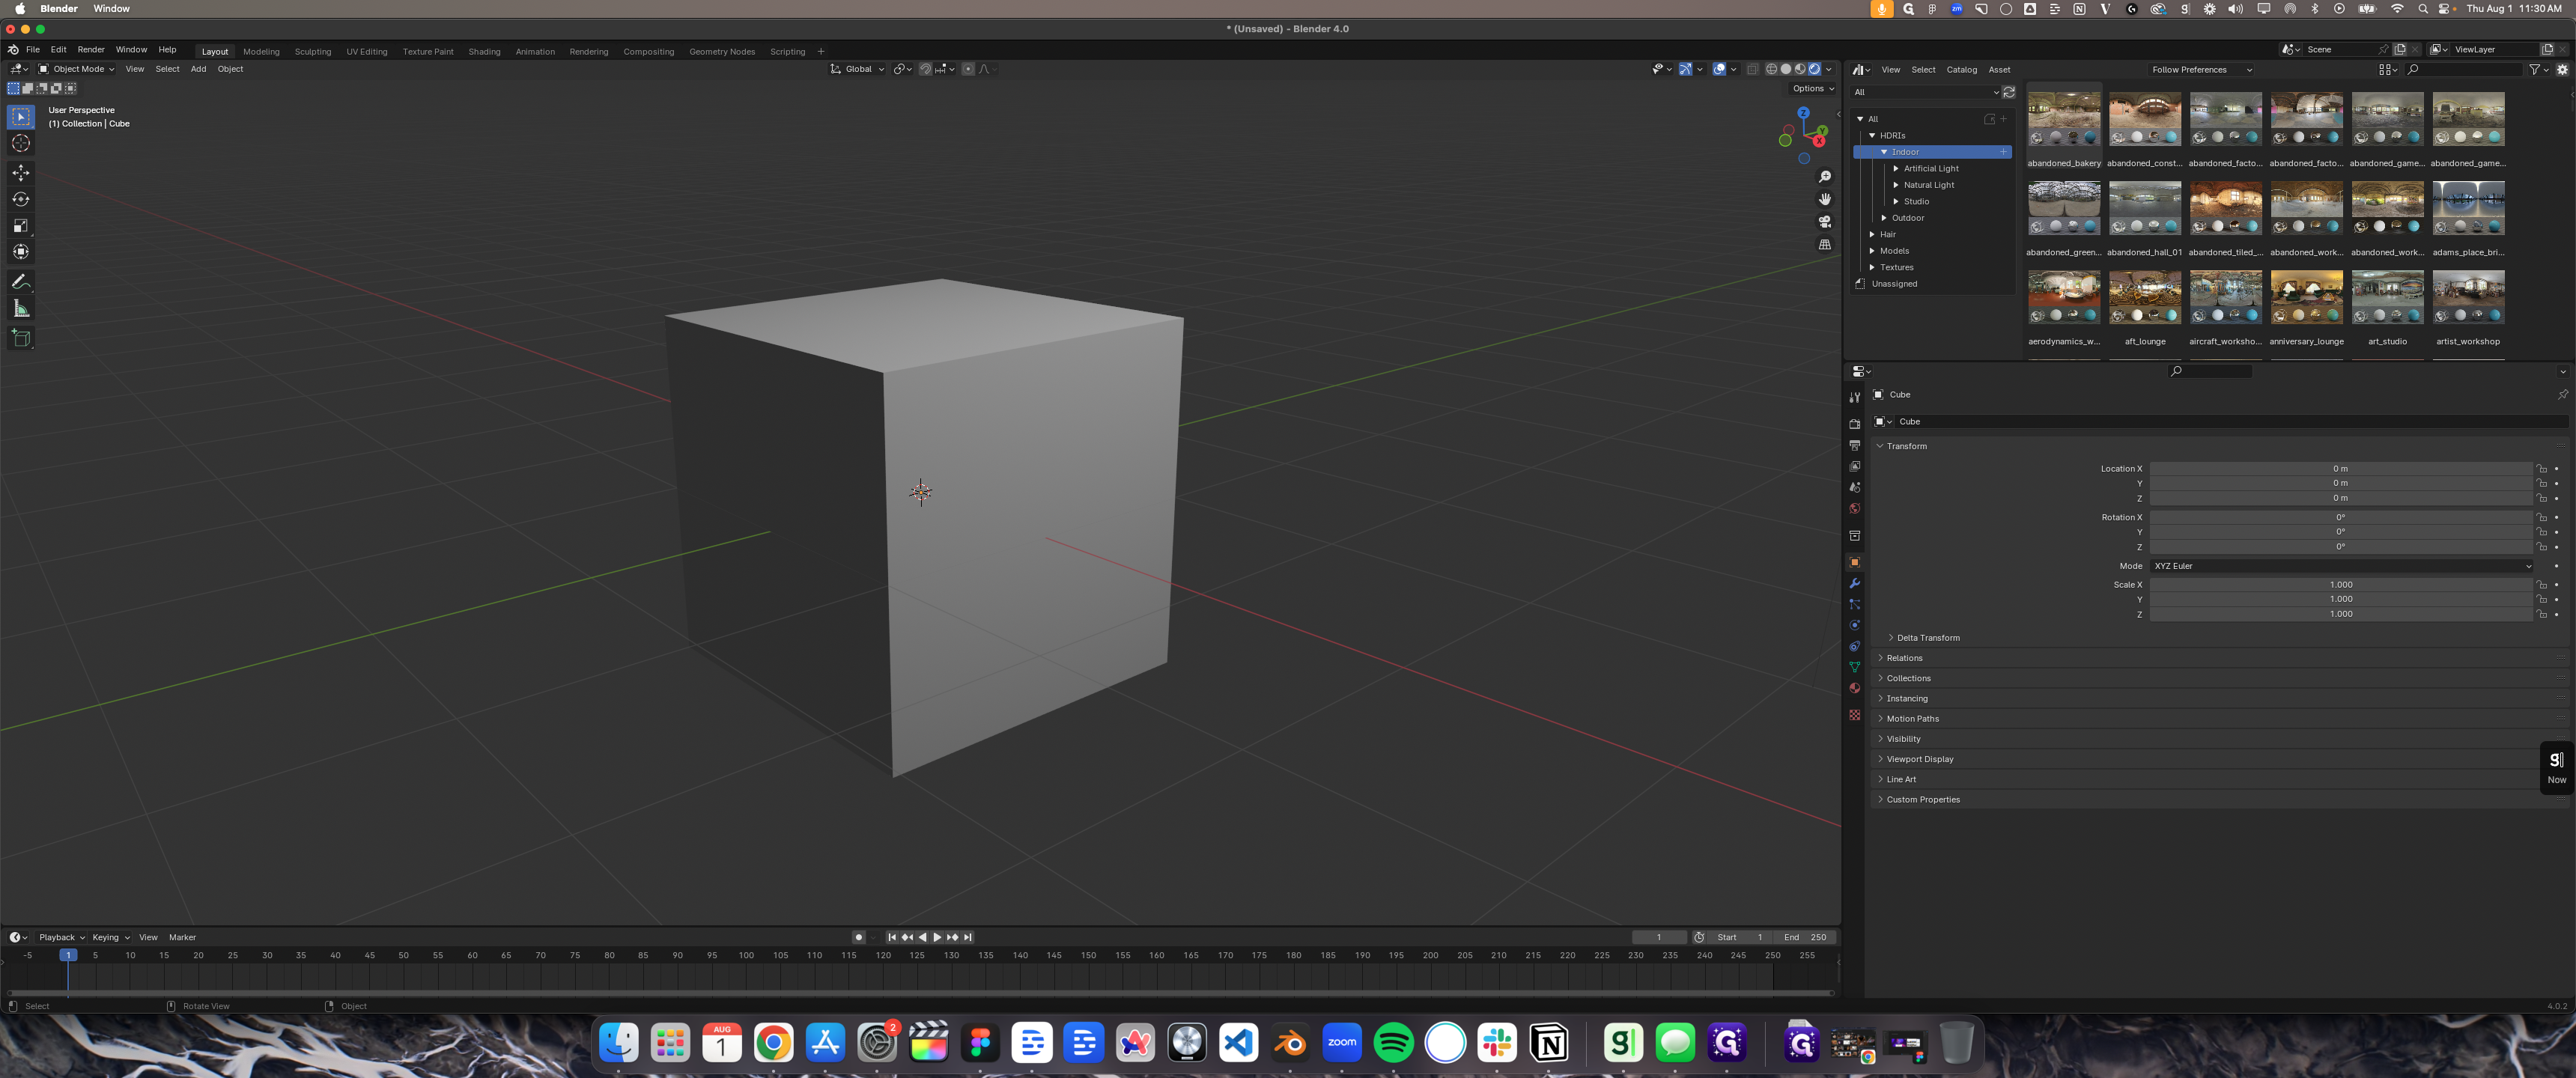Image resolution: width=2576 pixels, height=1078 pixels.
Task: Open the Output properties tab
Action: [1854, 445]
